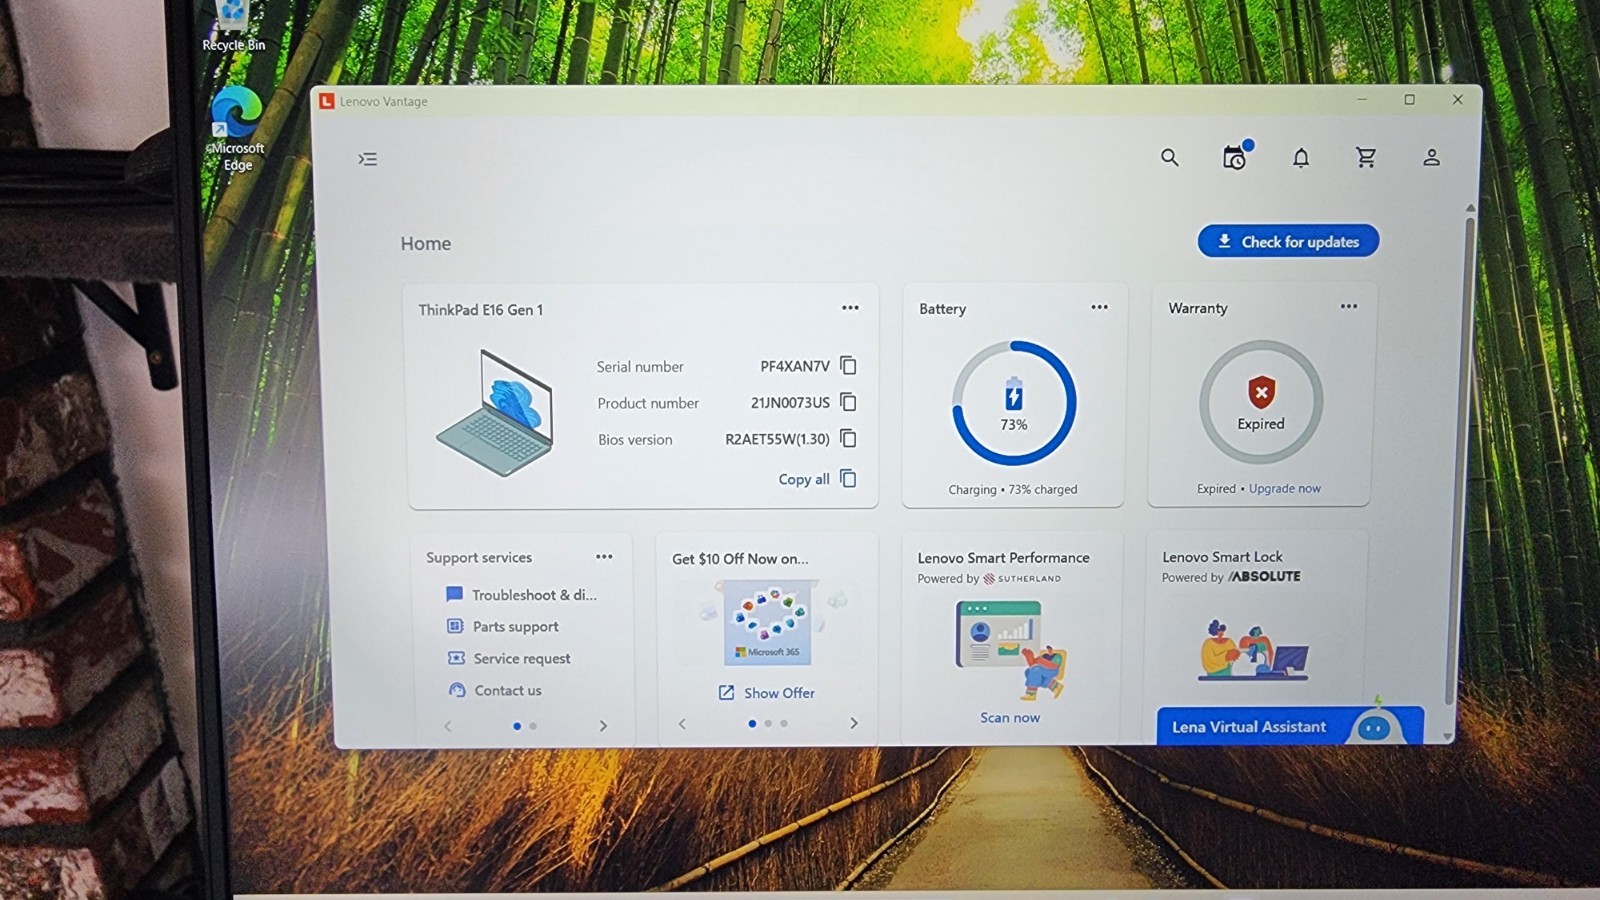
Task: Open Lena Virtual Assistant chat
Action: coord(1289,726)
